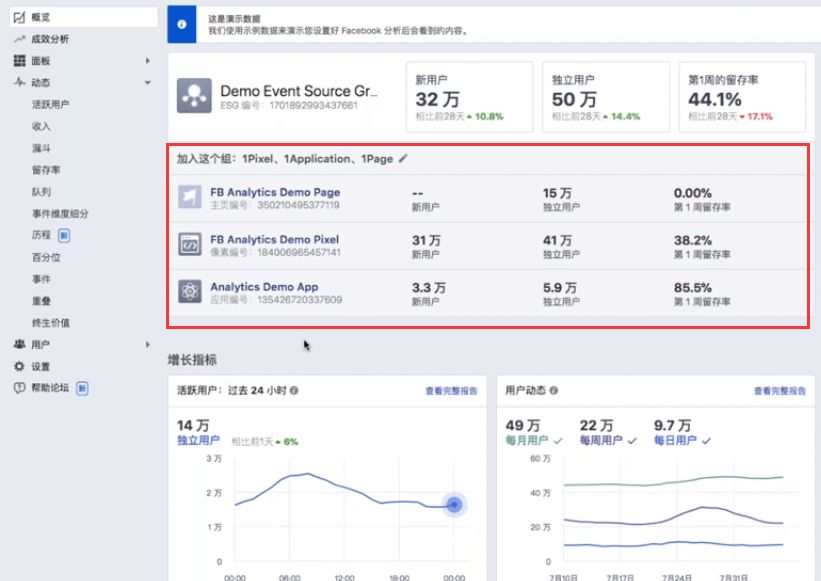This screenshot has width=821, height=581.
Task: Click the 新用户 32万 summary card
Action: [470, 97]
